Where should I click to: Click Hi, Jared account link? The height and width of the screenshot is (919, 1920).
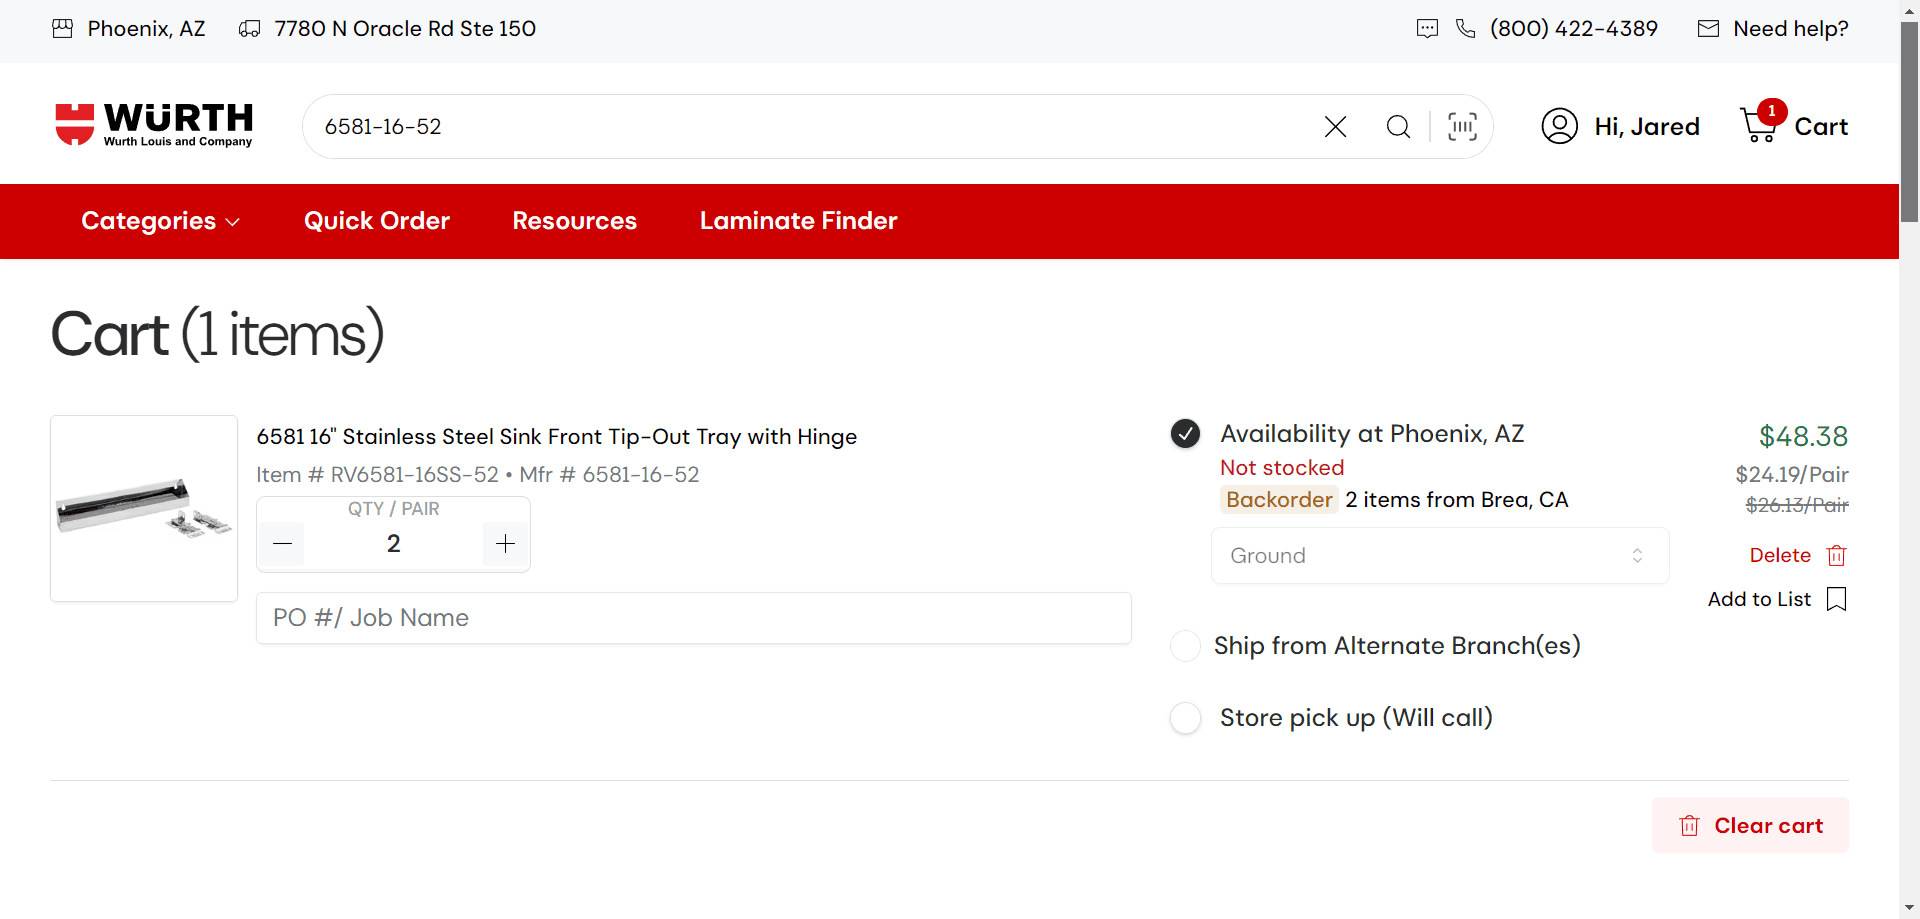[x=1646, y=127]
